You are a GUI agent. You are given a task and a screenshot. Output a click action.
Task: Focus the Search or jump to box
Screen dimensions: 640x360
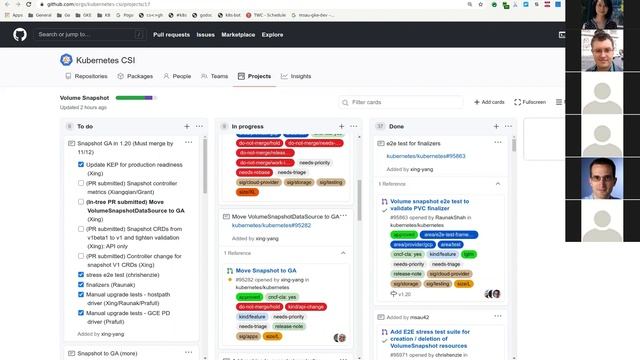coord(89,35)
